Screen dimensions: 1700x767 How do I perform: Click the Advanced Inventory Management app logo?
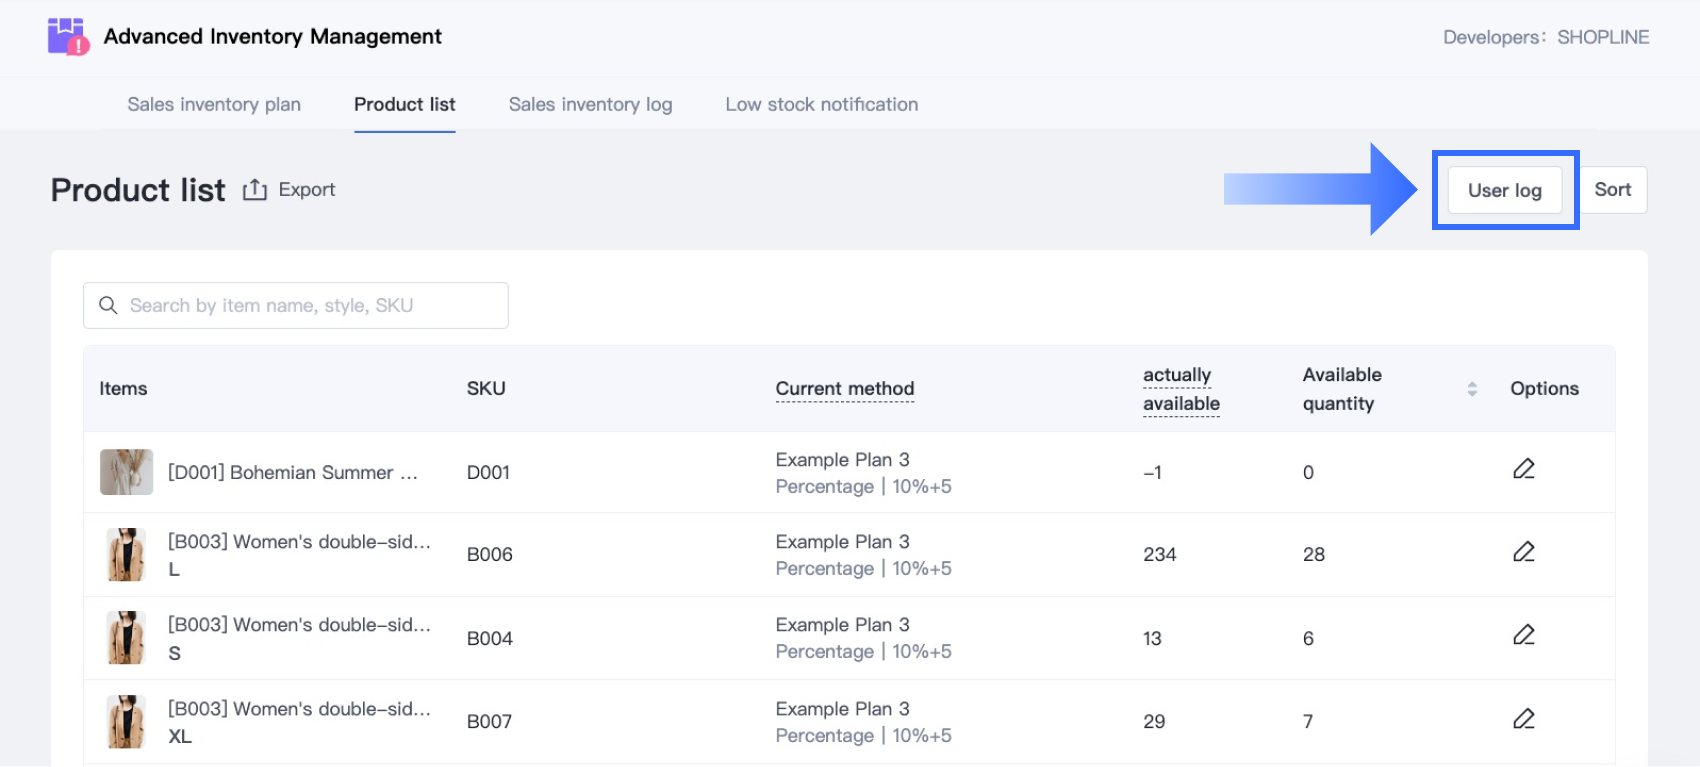68,37
